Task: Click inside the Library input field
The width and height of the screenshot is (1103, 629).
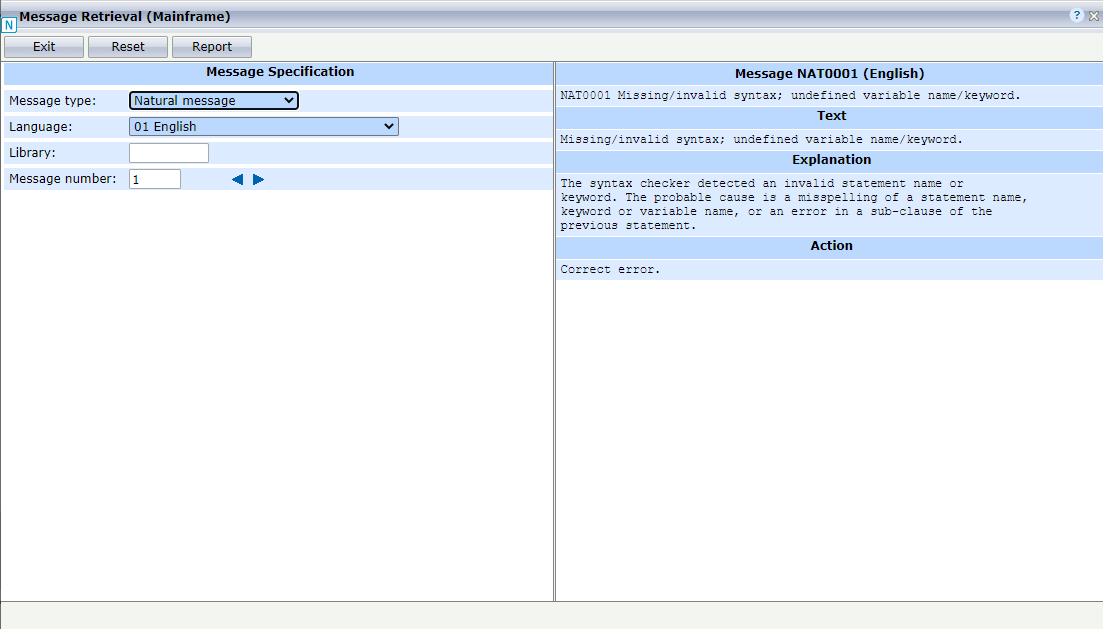Action: click(168, 152)
